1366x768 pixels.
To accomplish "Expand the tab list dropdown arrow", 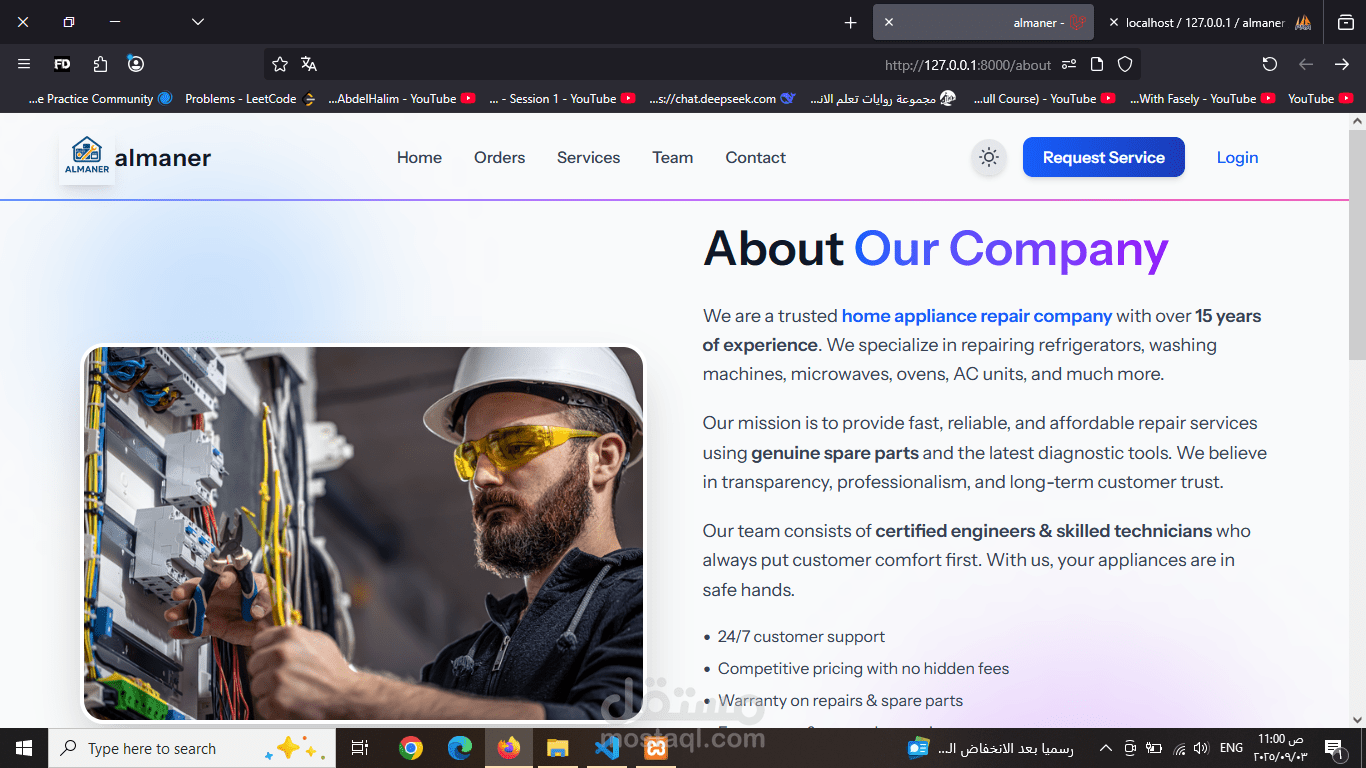I will click(x=198, y=22).
